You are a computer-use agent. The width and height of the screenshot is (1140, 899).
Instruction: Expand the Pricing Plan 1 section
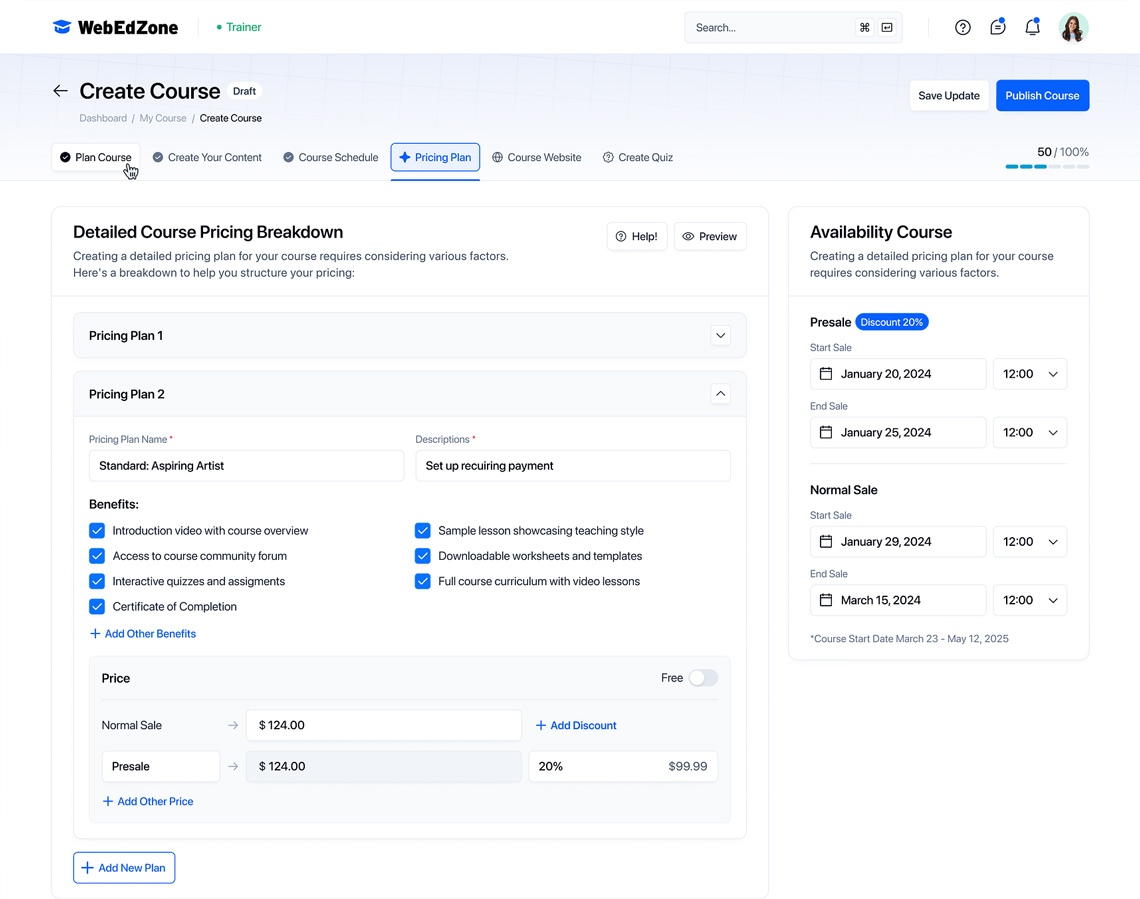coord(720,336)
